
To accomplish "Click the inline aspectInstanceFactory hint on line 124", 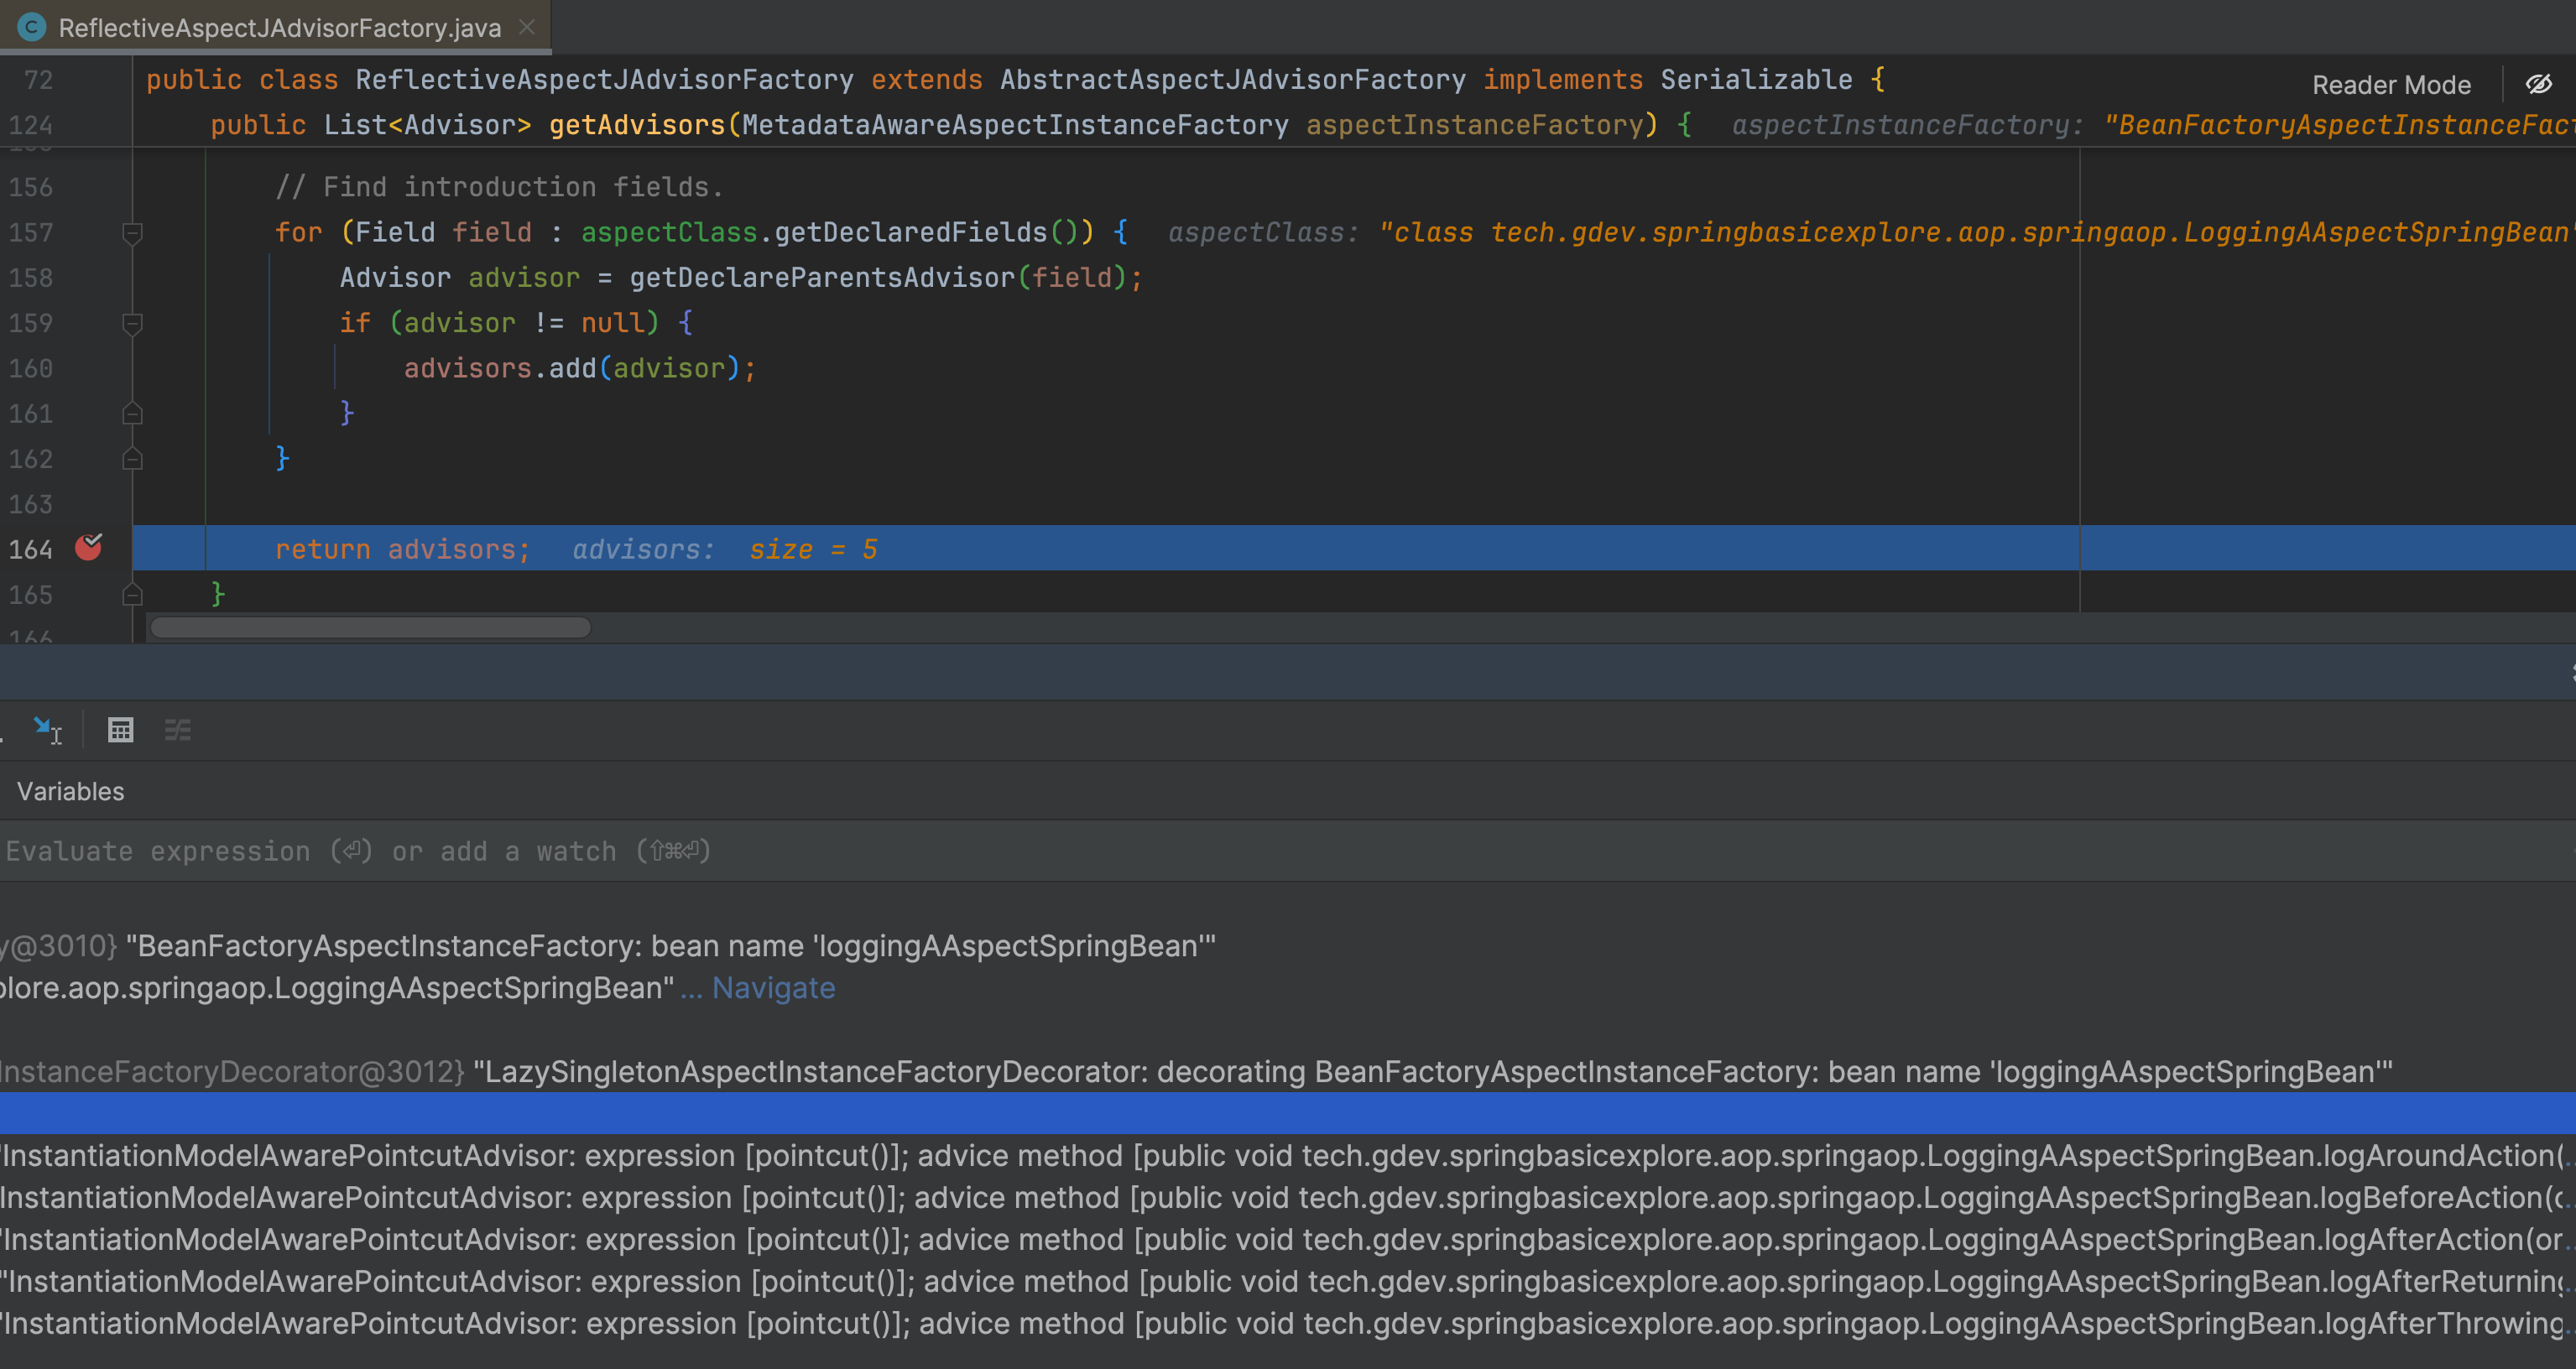I will pos(2154,125).
